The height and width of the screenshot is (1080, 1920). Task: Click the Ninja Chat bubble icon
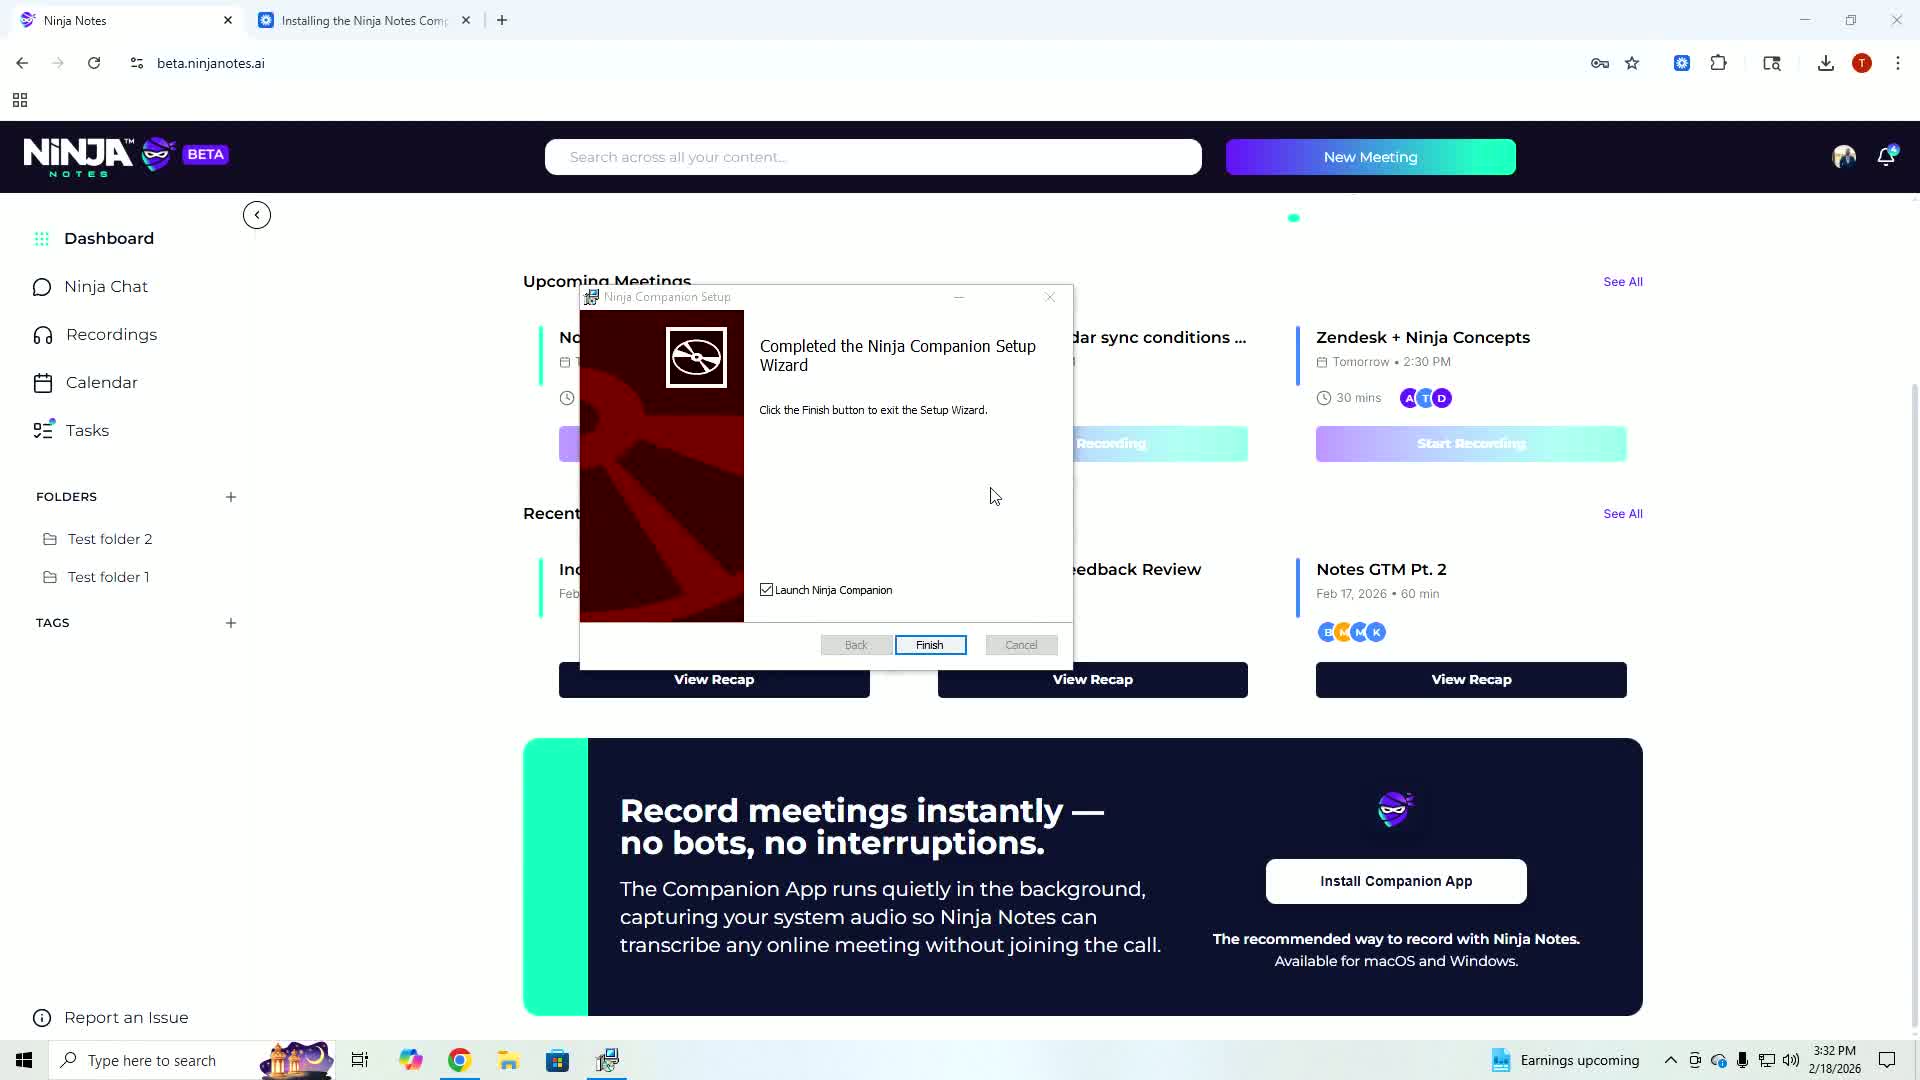tap(42, 287)
